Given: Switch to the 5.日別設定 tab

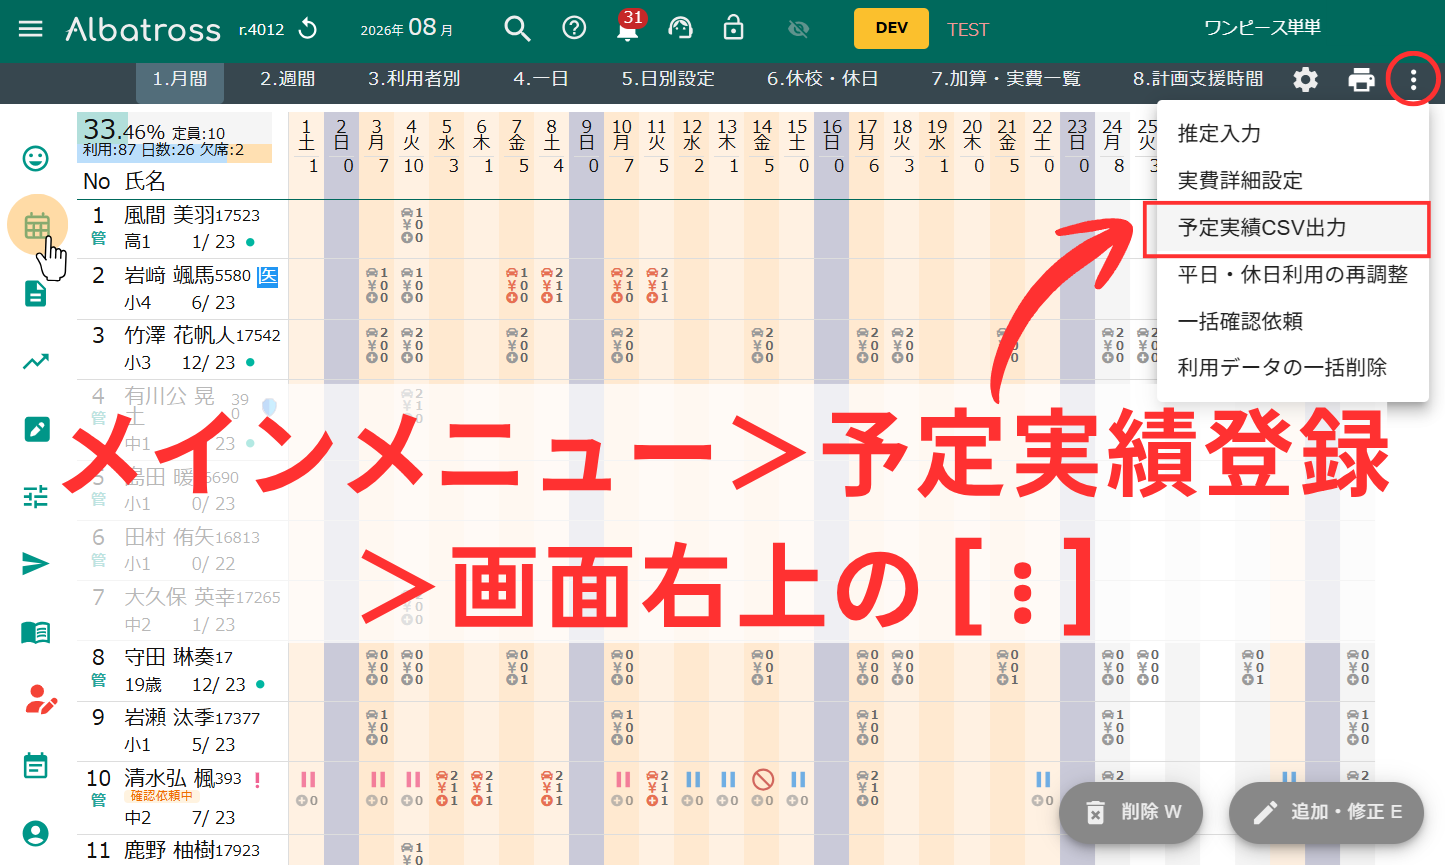Looking at the screenshot, I should pyautogui.click(x=668, y=79).
